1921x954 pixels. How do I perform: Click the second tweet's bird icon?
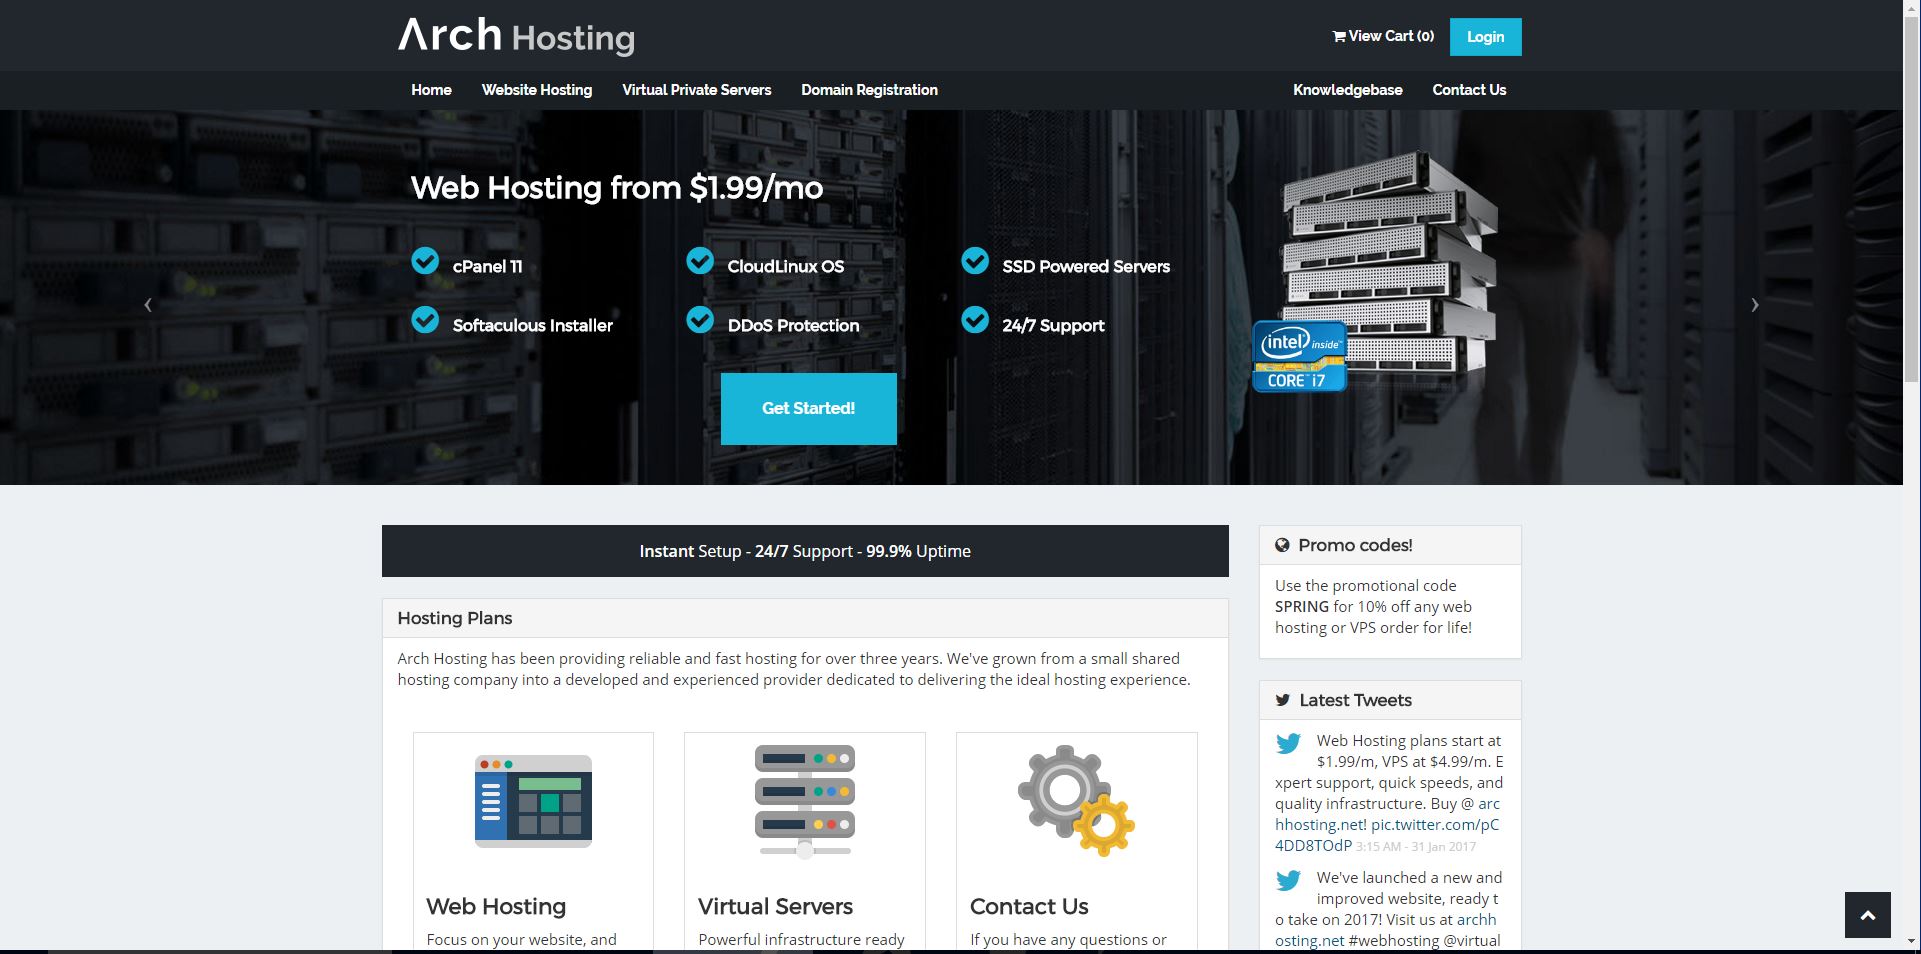point(1288,880)
